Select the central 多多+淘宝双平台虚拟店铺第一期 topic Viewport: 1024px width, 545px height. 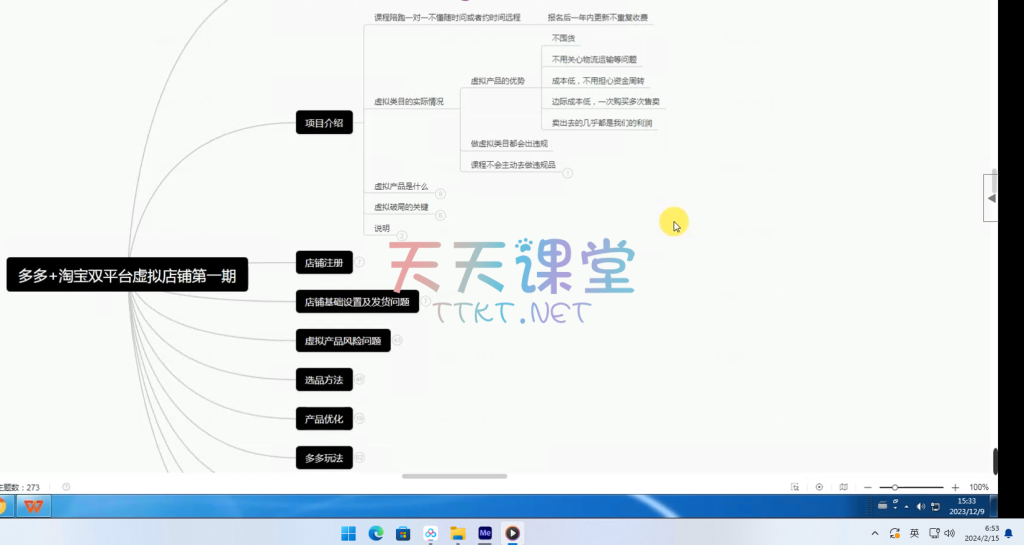[x=127, y=276]
